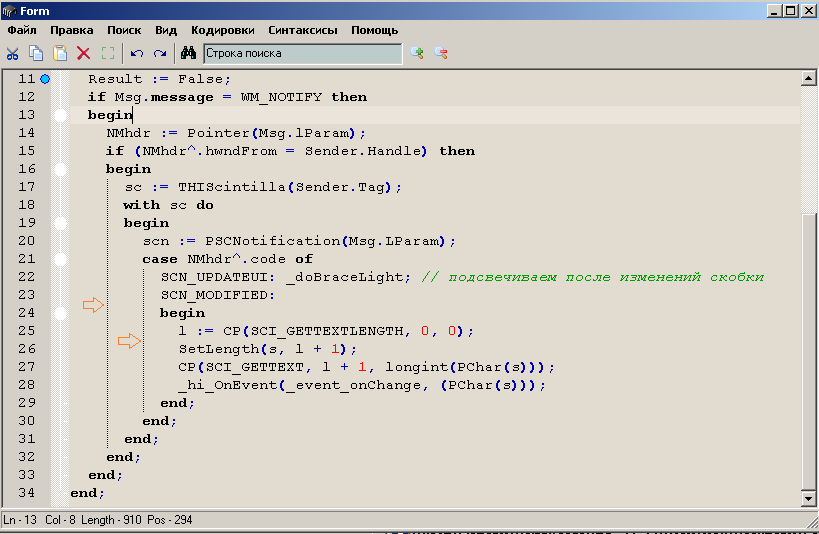Click the Copy icon in toolbar
Screen dimensions: 819x534
point(36,53)
